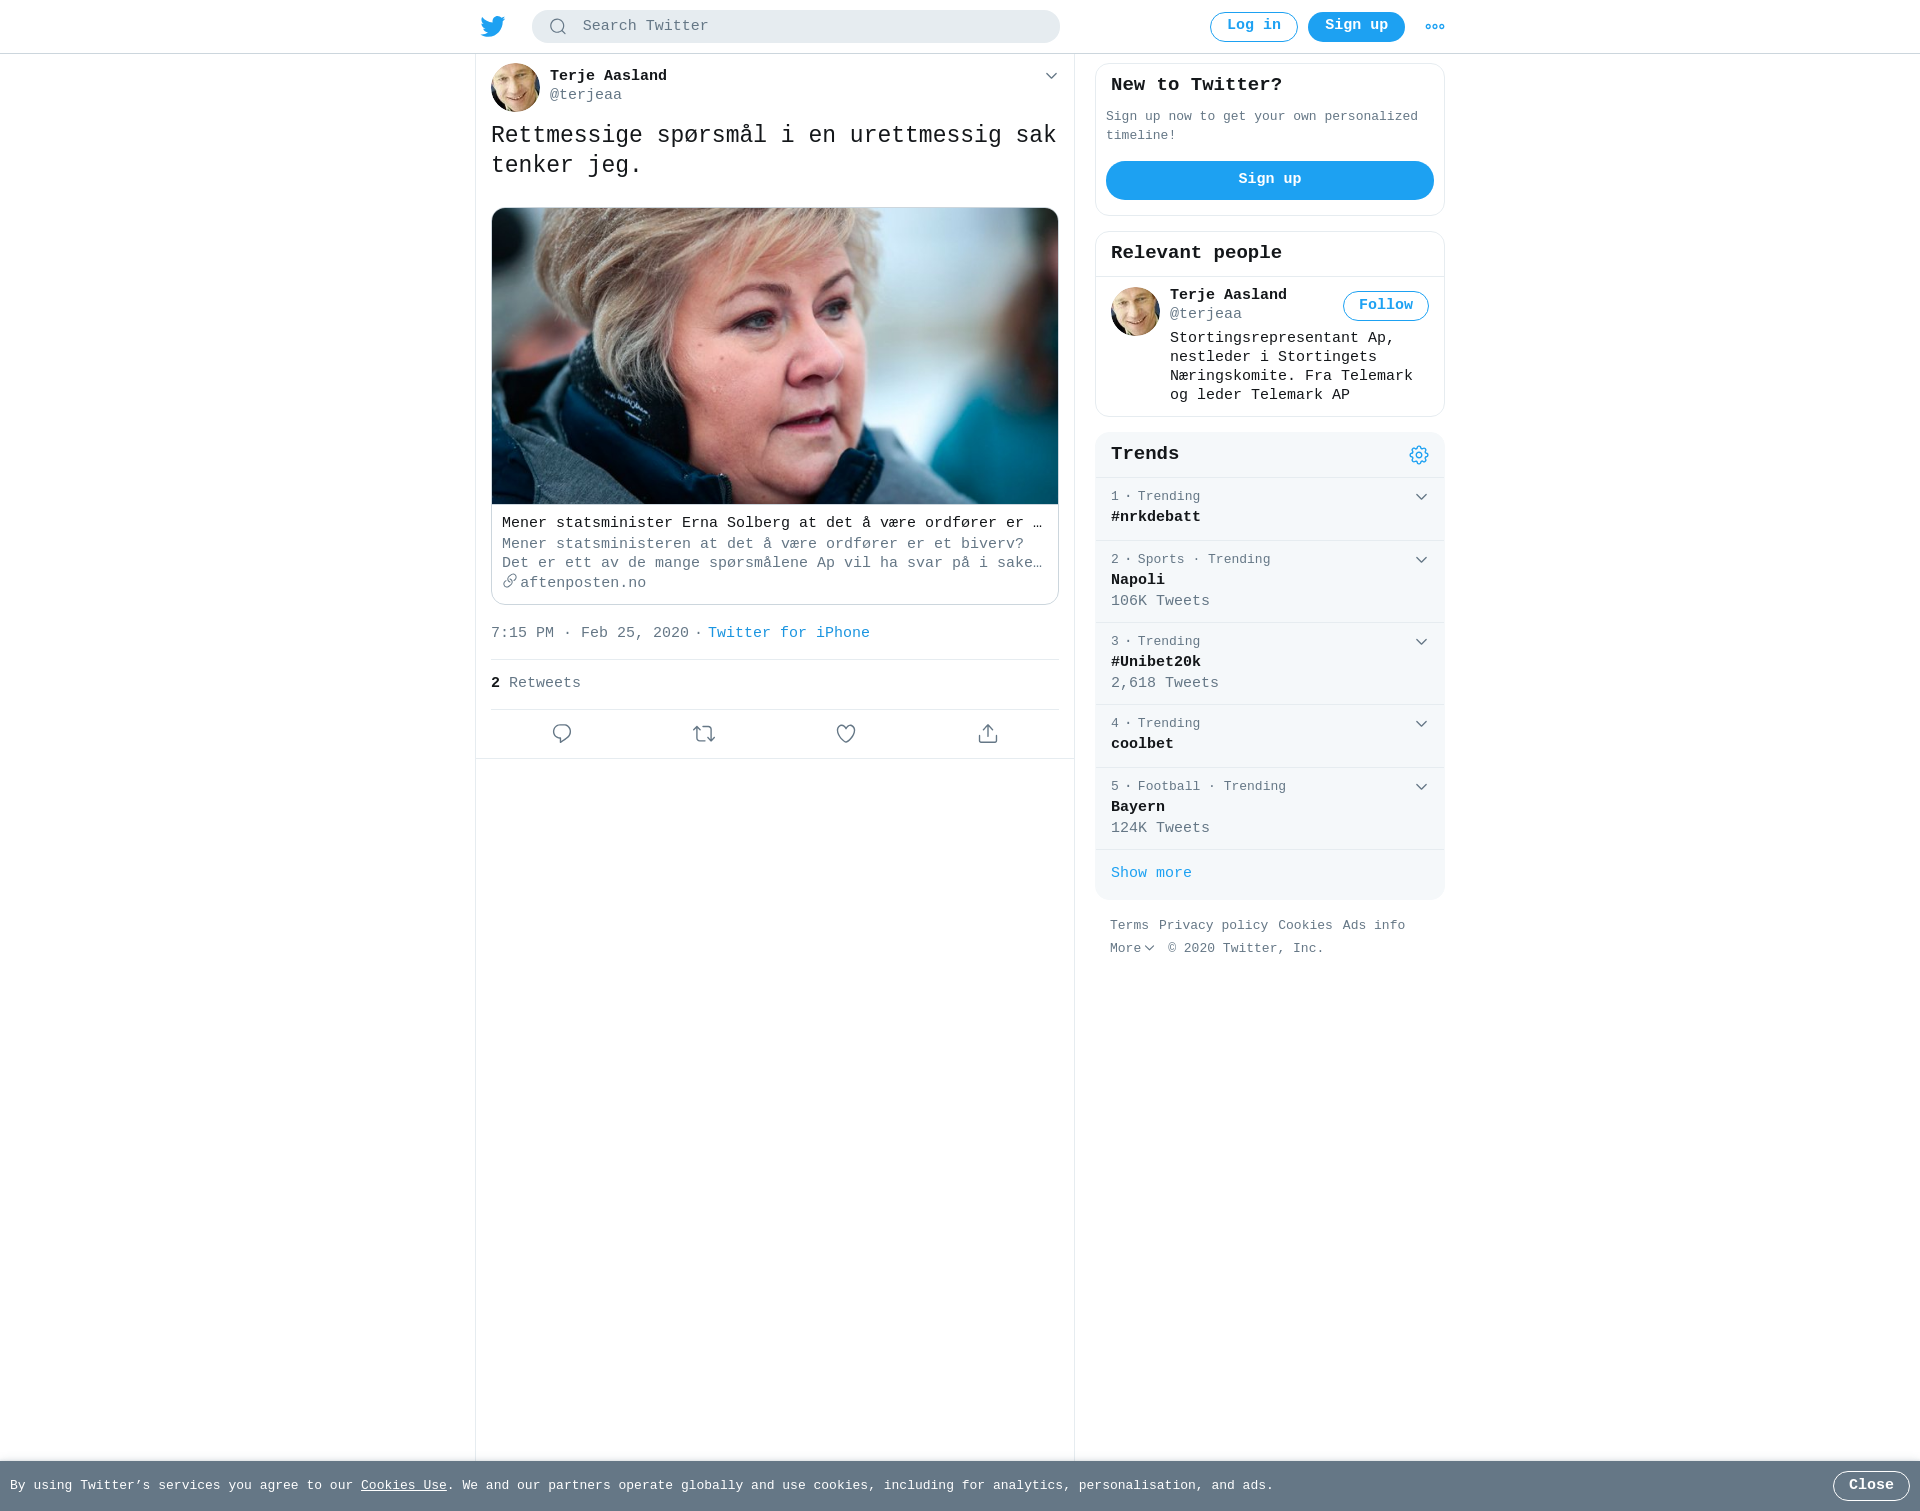The height and width of the screenshot is (1511, 1920).
Task: Expand options for #nrkdebatt trend
Action: coord(1421,497)
